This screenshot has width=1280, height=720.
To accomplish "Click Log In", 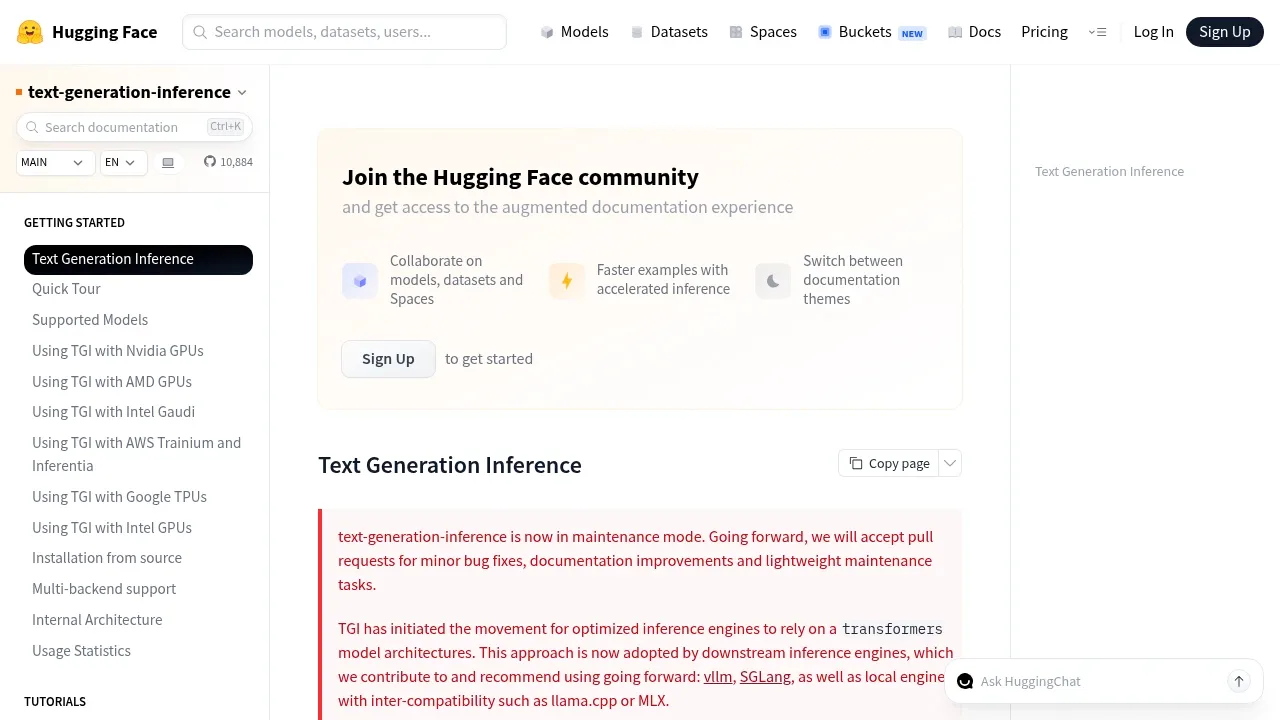I will 1153,32.
